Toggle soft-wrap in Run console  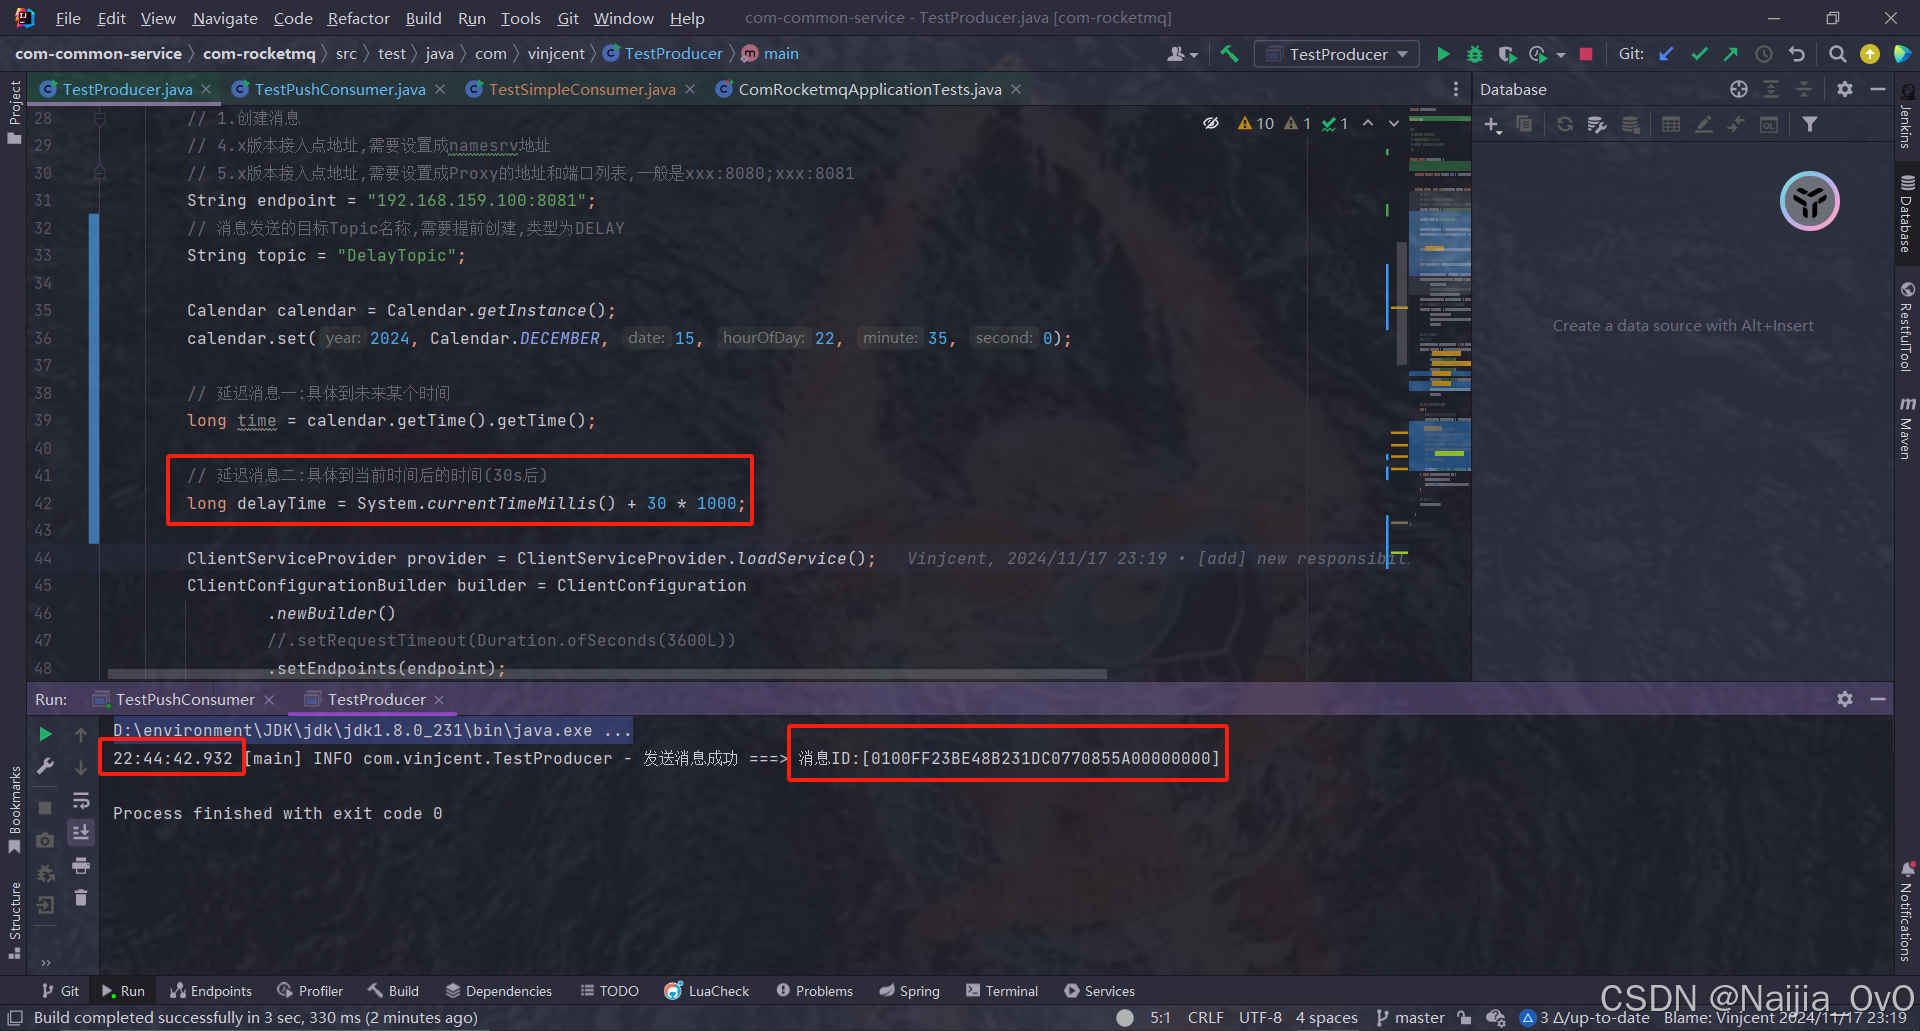(x=81, y=800)
